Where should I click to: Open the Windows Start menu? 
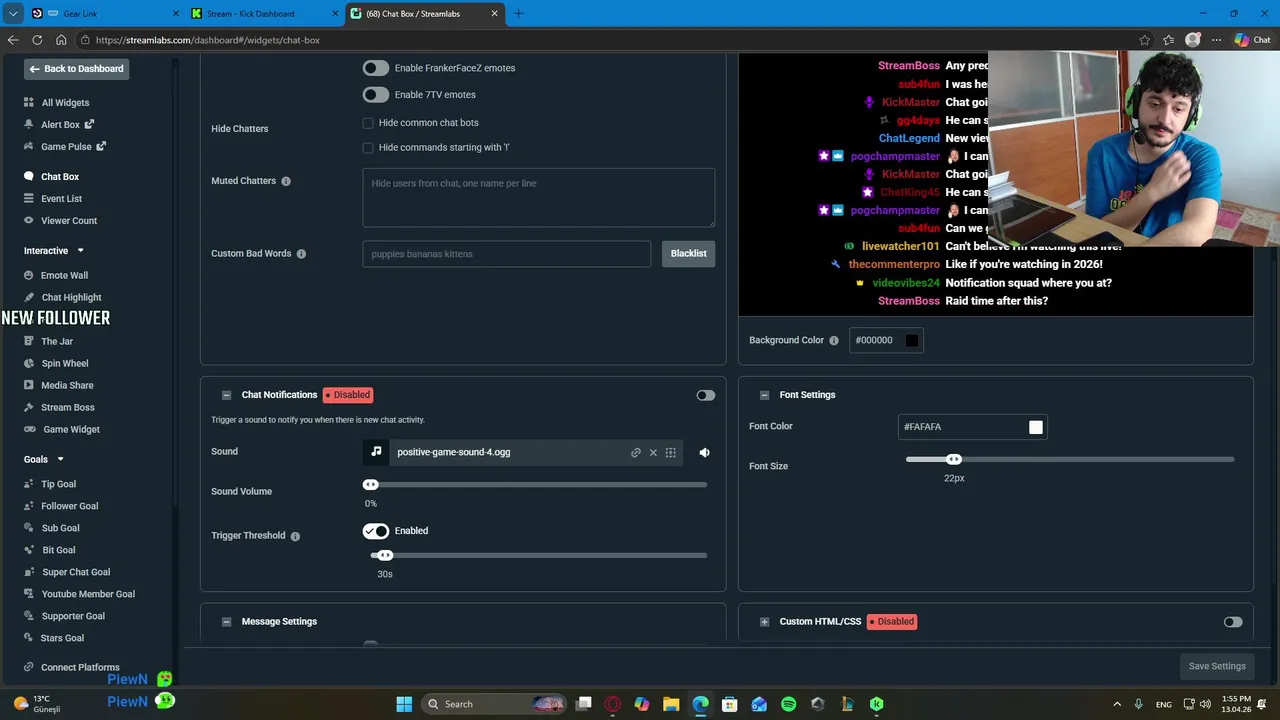(404, 704)
